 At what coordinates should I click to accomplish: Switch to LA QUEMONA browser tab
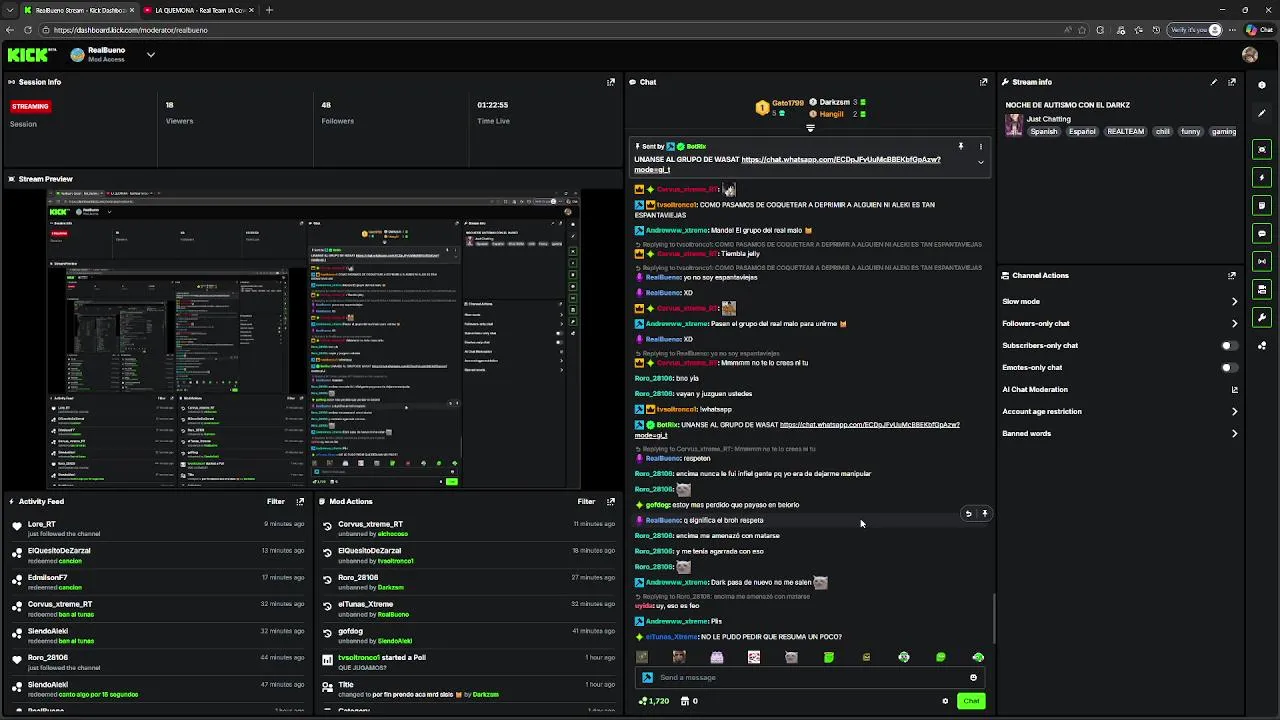tap(199, 10)
